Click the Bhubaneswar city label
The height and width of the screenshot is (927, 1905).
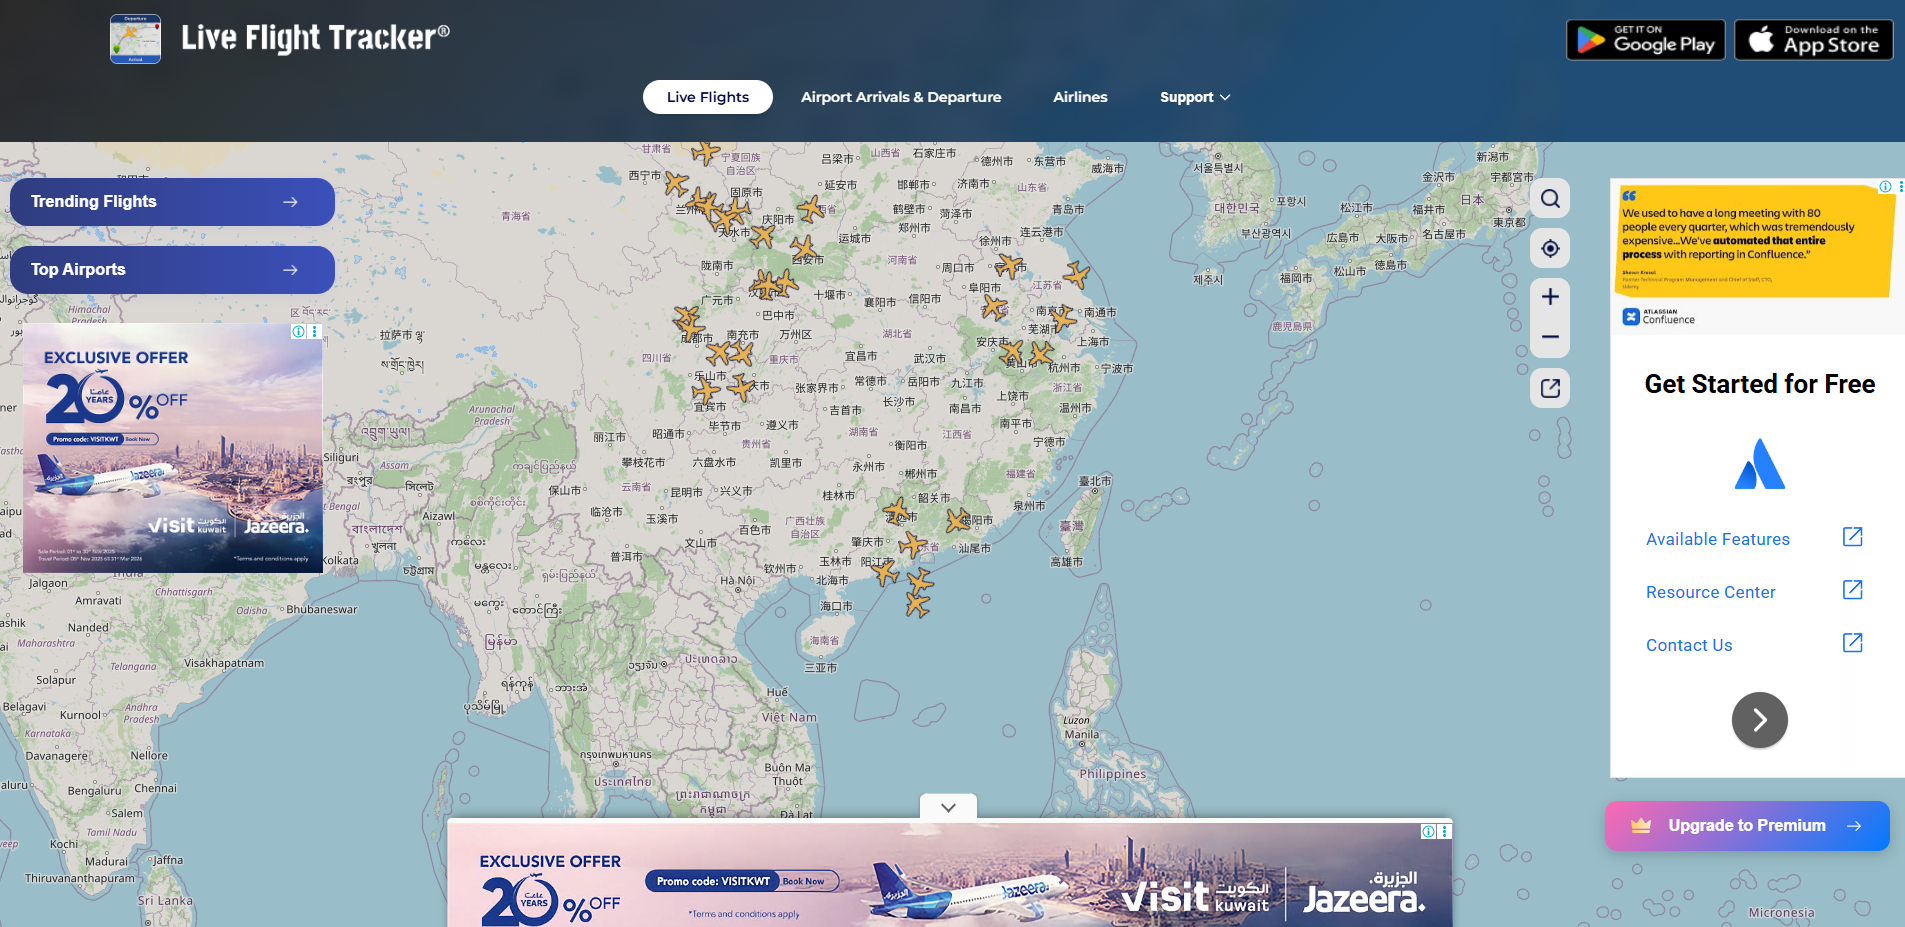322,609
